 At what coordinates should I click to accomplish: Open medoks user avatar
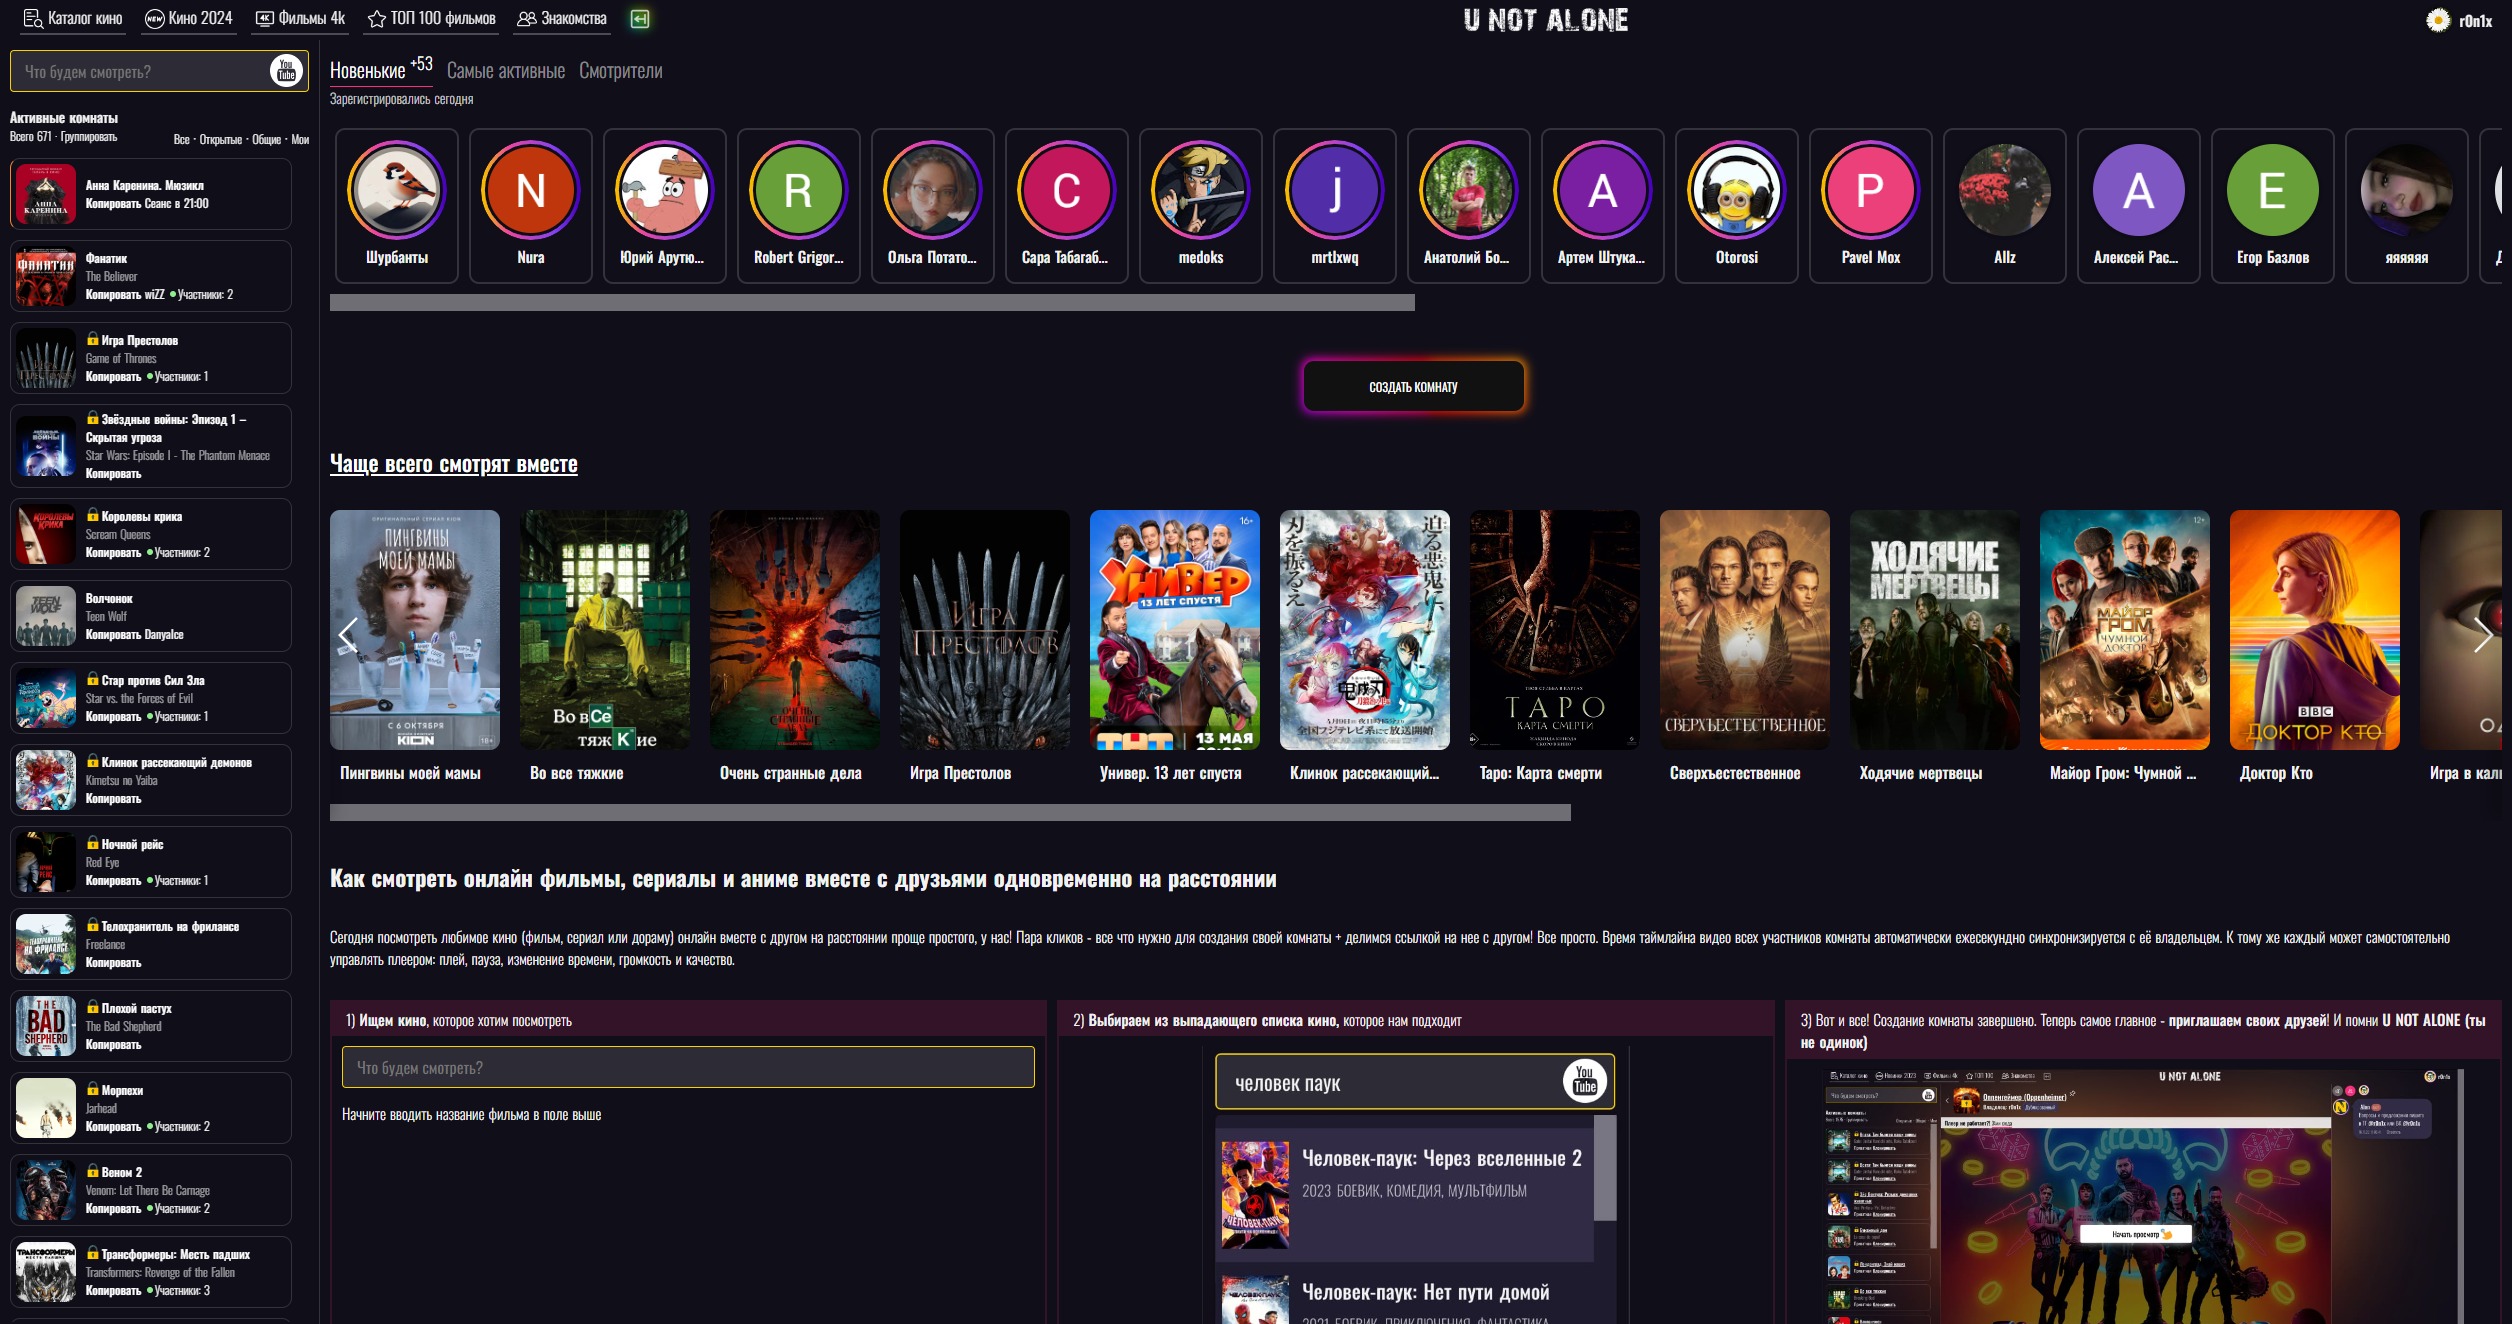pyautogui.click(x=1201, y=190)
